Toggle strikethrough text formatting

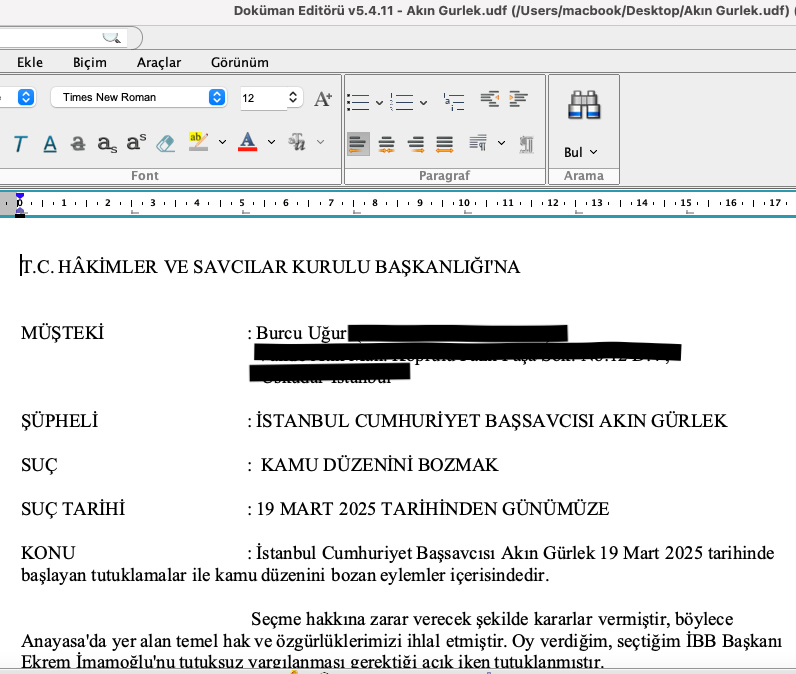78,144
